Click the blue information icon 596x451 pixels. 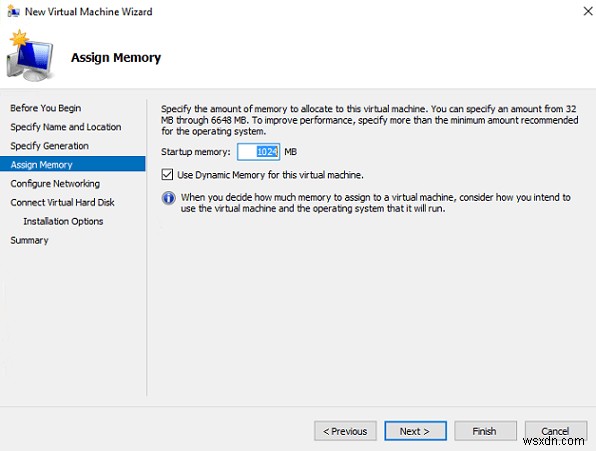click(168, 198)
